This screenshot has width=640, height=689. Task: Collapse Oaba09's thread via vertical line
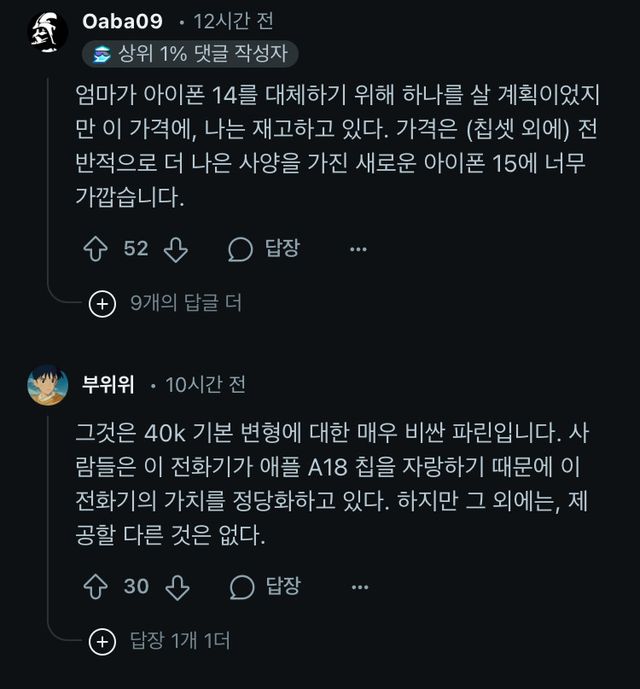pos(48,180)
